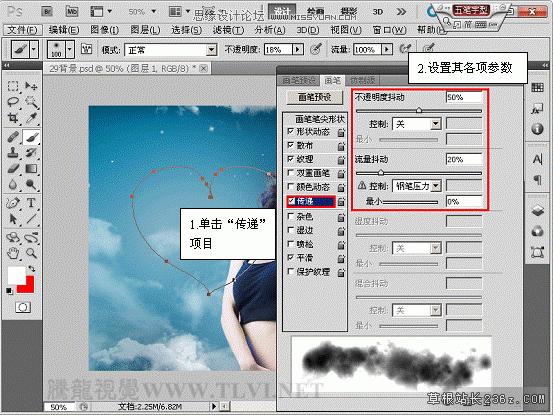Select the Lasso tool

click(x=13, y=102)
